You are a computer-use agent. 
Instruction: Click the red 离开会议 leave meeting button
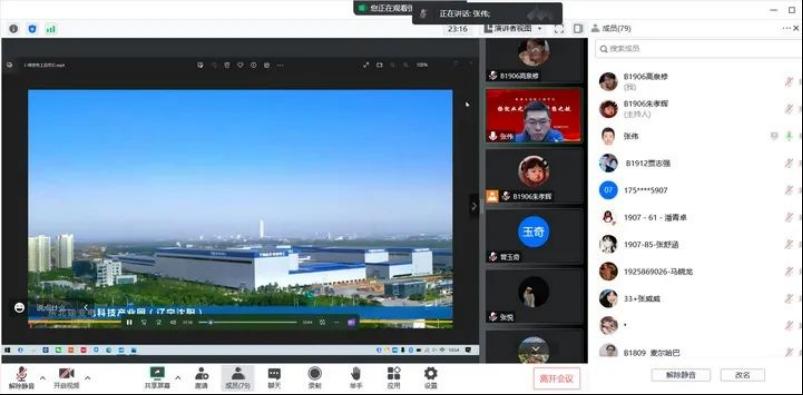557,379
